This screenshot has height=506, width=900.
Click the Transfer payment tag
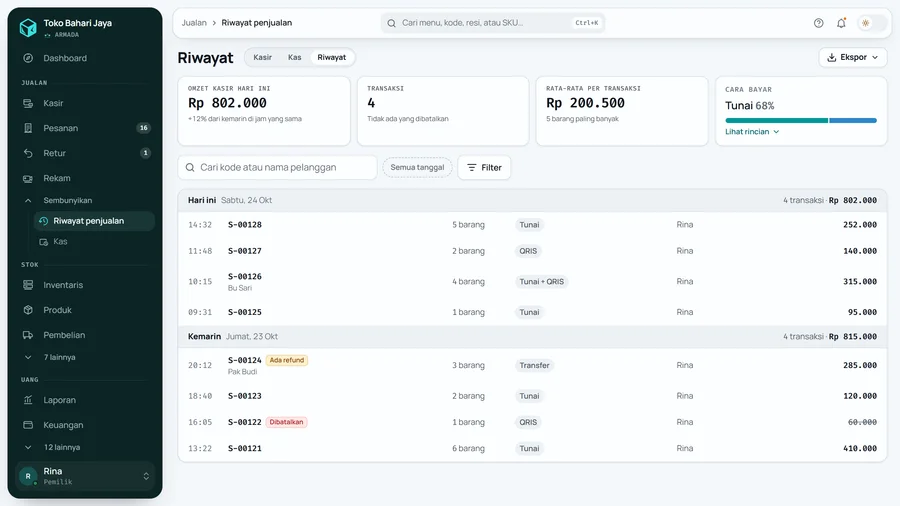point(534,365)
